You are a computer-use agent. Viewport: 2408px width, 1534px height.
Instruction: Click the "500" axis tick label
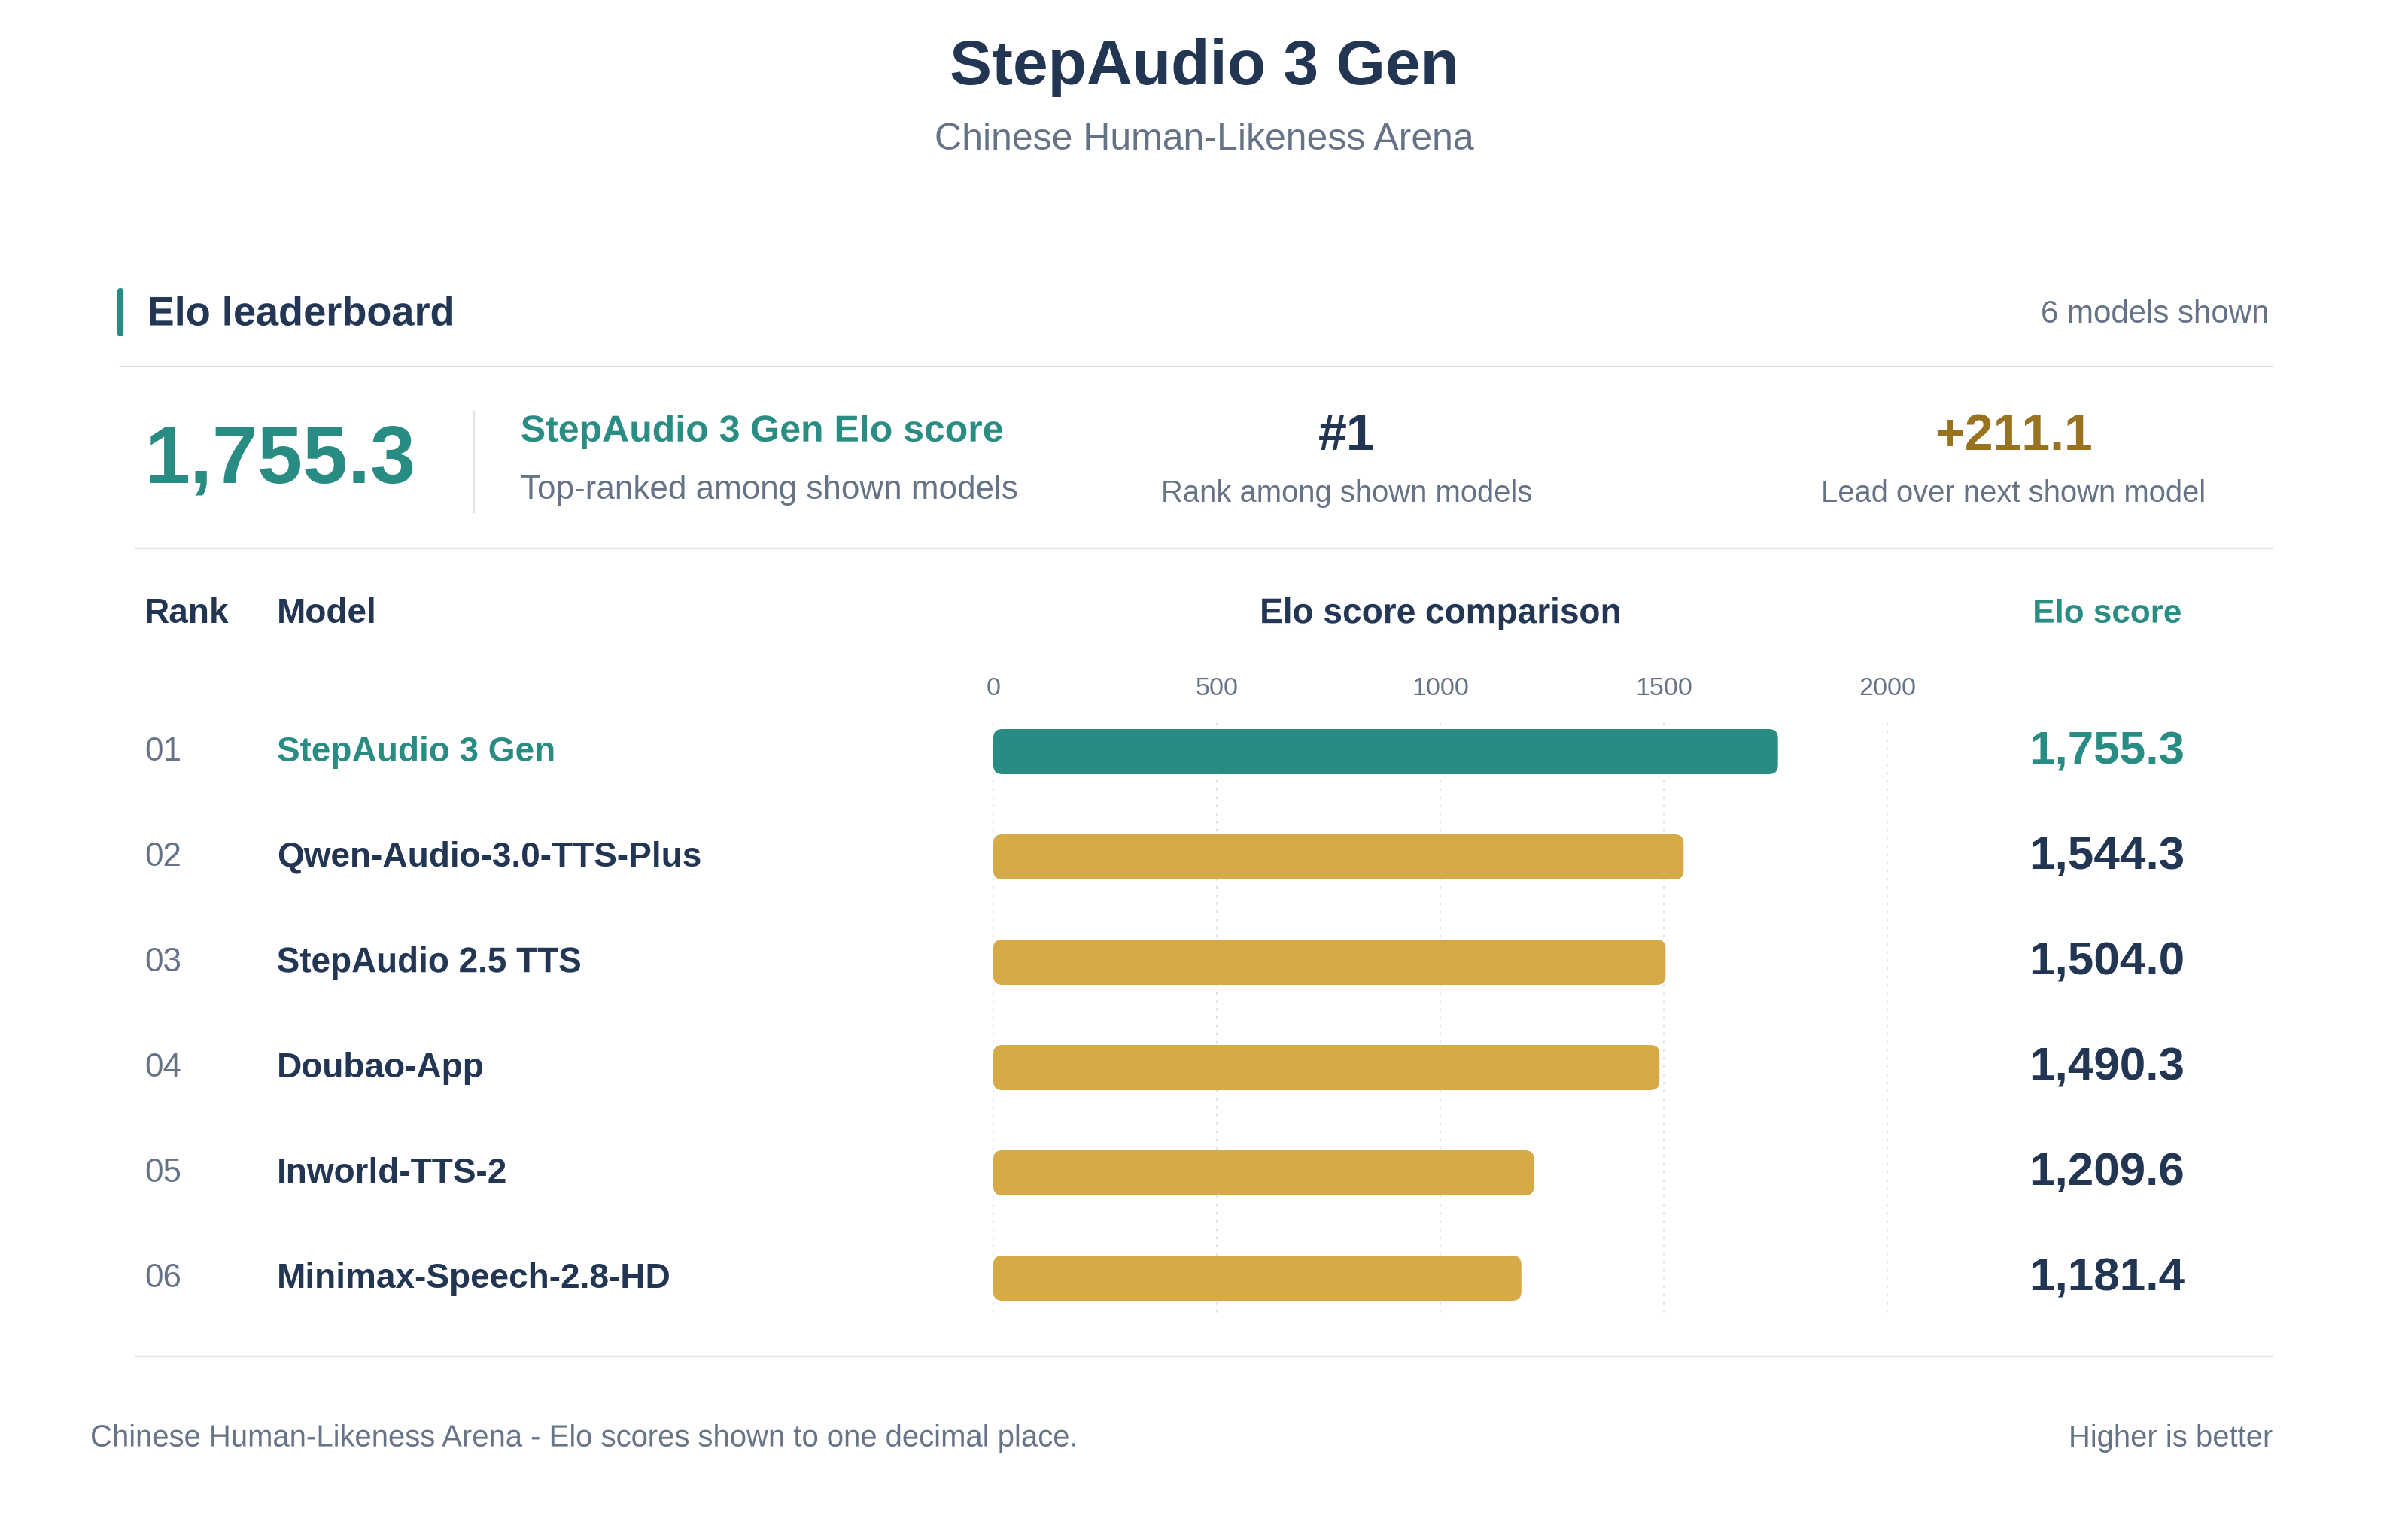[x=1216, y=687]
